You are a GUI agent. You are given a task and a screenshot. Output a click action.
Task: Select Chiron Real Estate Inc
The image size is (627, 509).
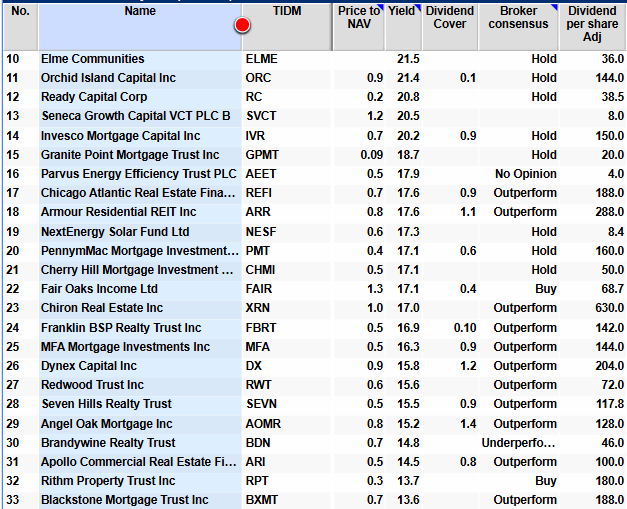[102, 308]
